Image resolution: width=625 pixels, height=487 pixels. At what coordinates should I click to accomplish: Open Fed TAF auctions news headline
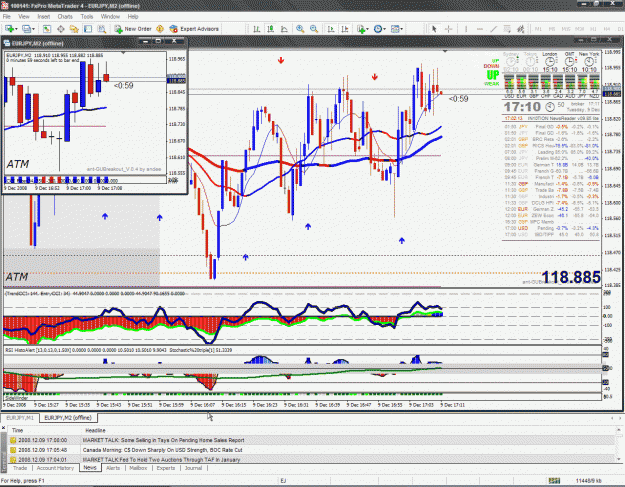coord(161,460)
